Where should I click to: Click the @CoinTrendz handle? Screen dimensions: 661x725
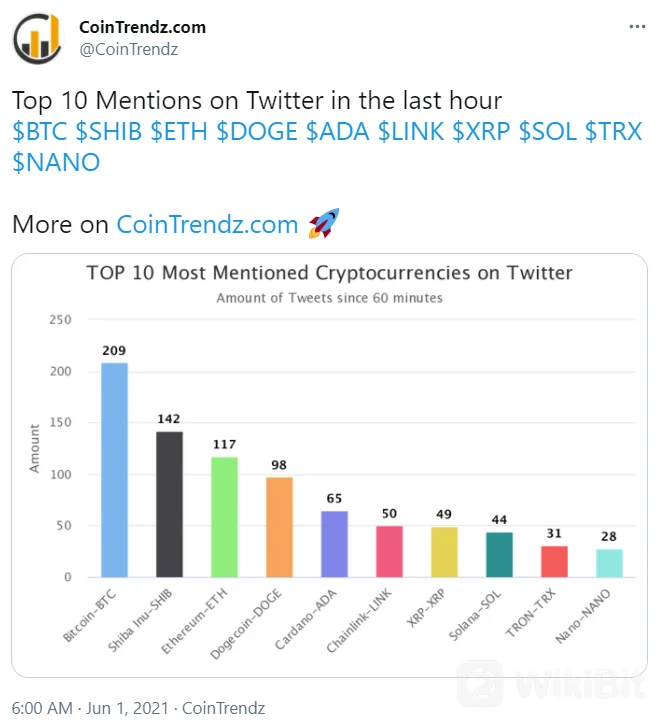coord(128,48)
